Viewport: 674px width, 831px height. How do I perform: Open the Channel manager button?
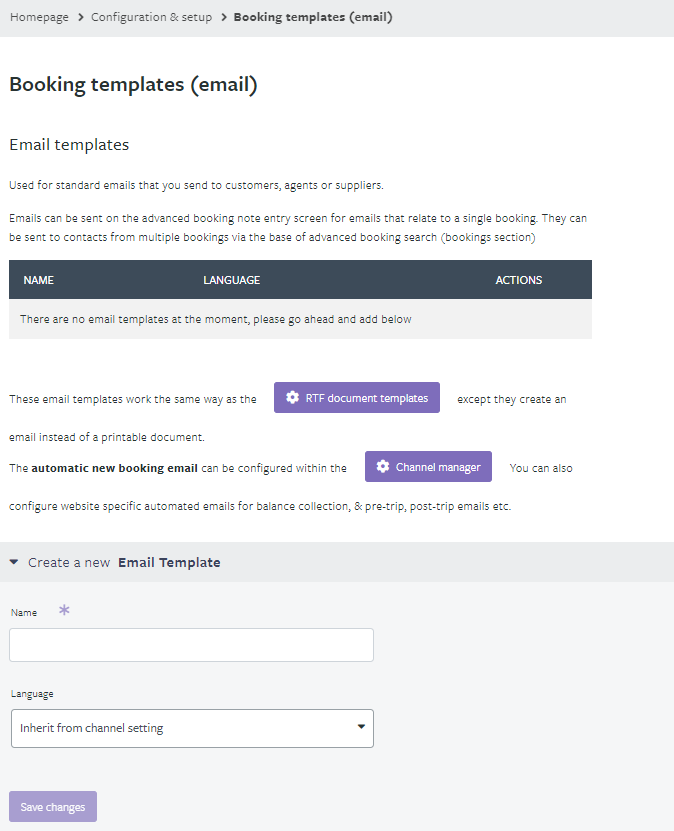[x=428, y=466]
